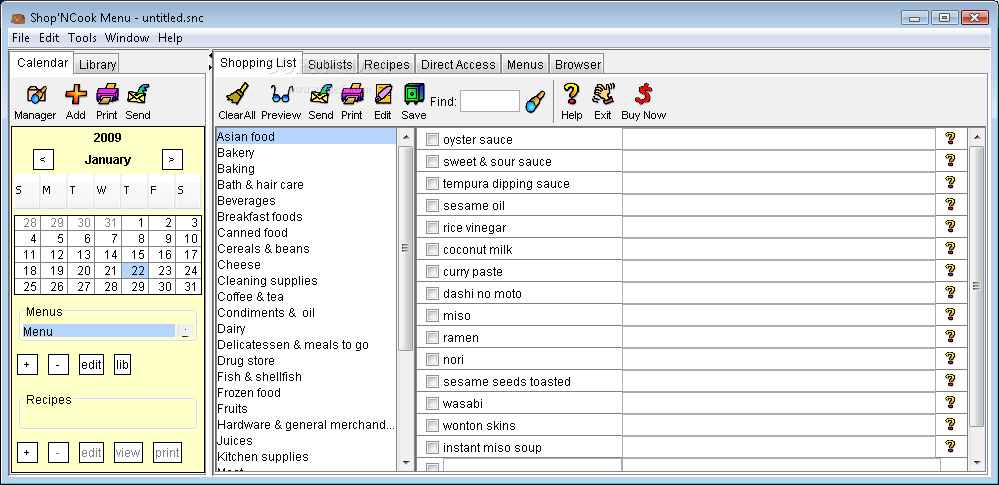Click the Add plus icon in Calendar

(x=76, y=94)
